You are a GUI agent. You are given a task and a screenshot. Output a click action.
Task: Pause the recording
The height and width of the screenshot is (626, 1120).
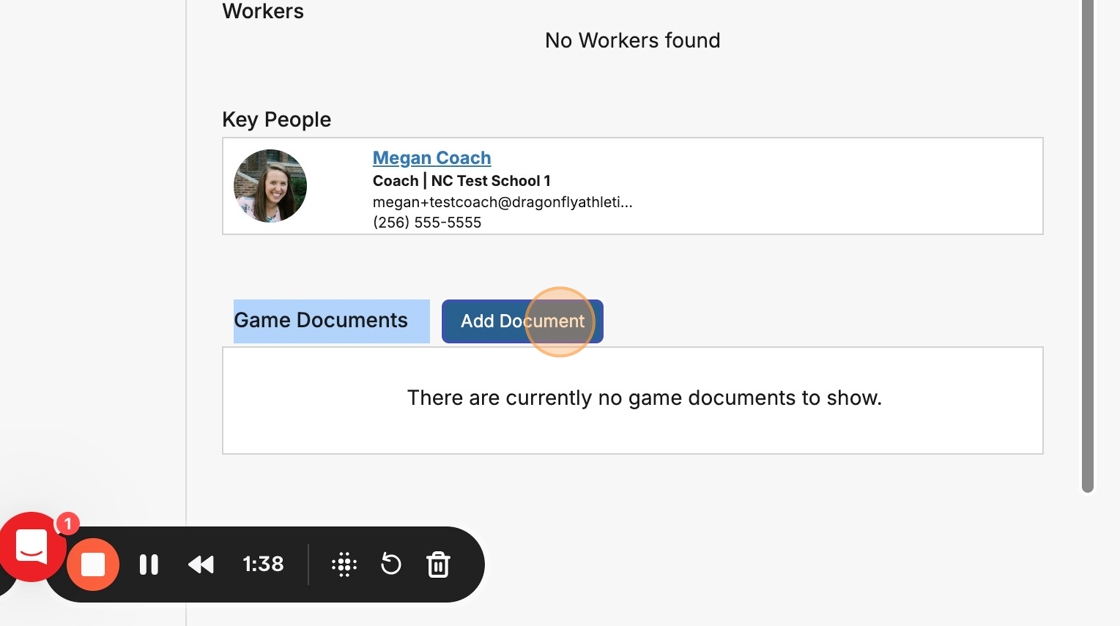(x=149, y=565)
